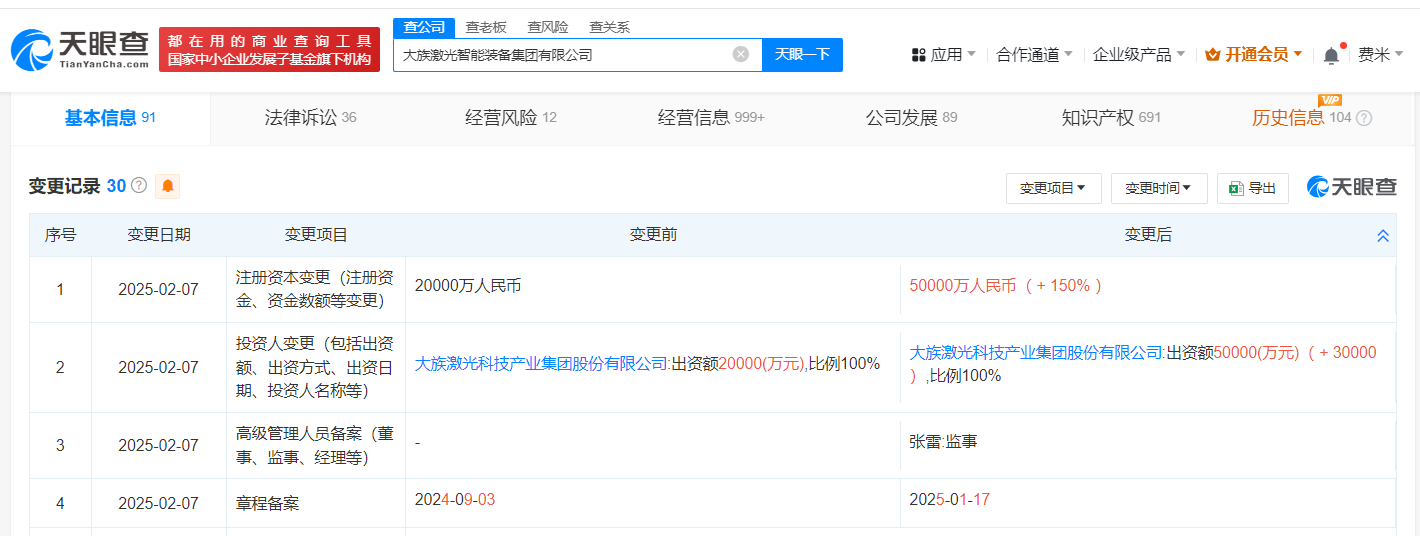Select the 查风险 search tab
This screenshot has height=536, width=1420.
[548, 27]
